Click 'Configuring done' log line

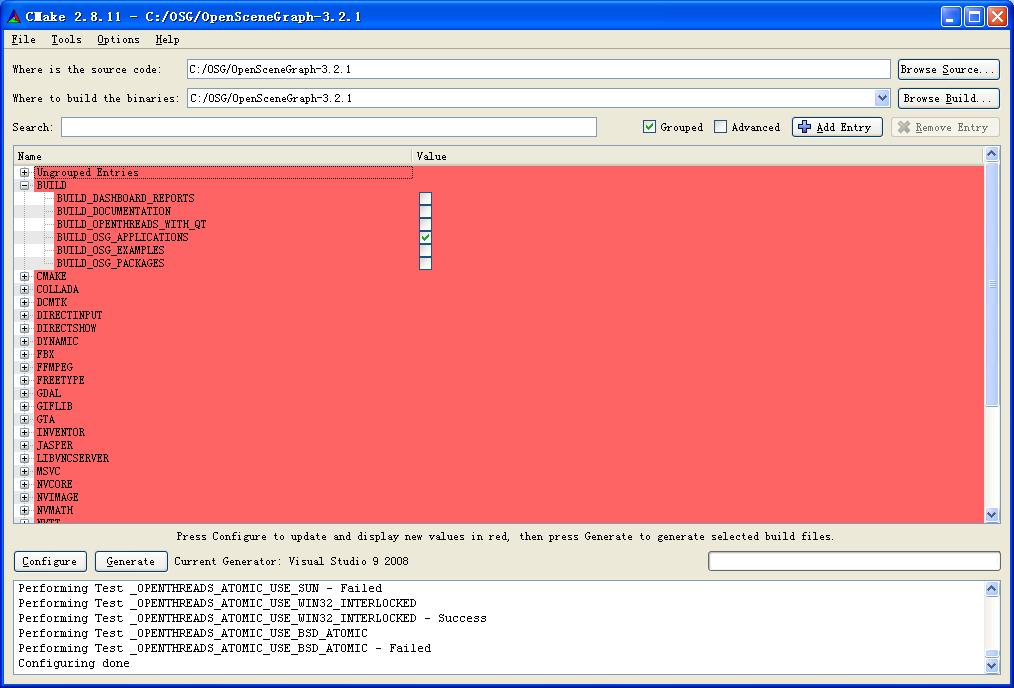click(x=74, y=663)
